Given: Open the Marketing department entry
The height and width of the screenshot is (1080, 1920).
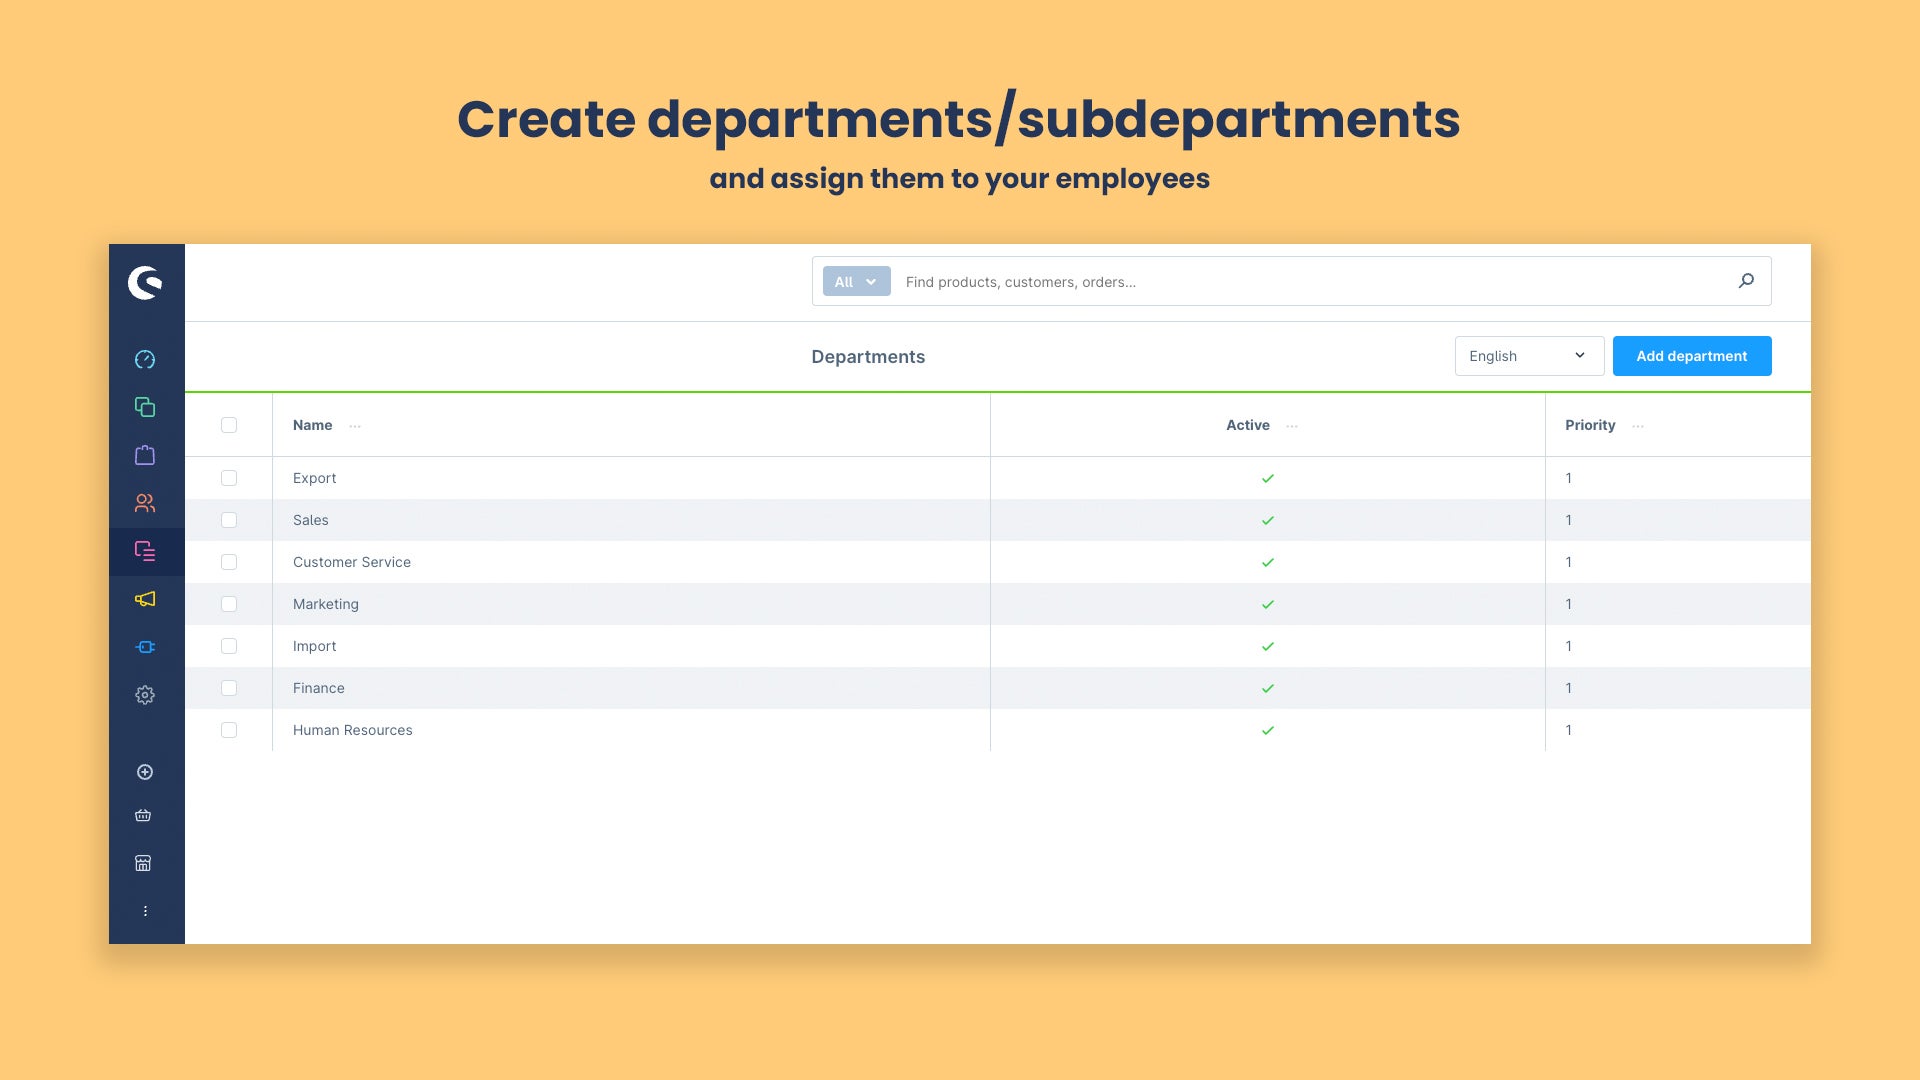Looking at the screenshot, I should [x=326, y=604].
